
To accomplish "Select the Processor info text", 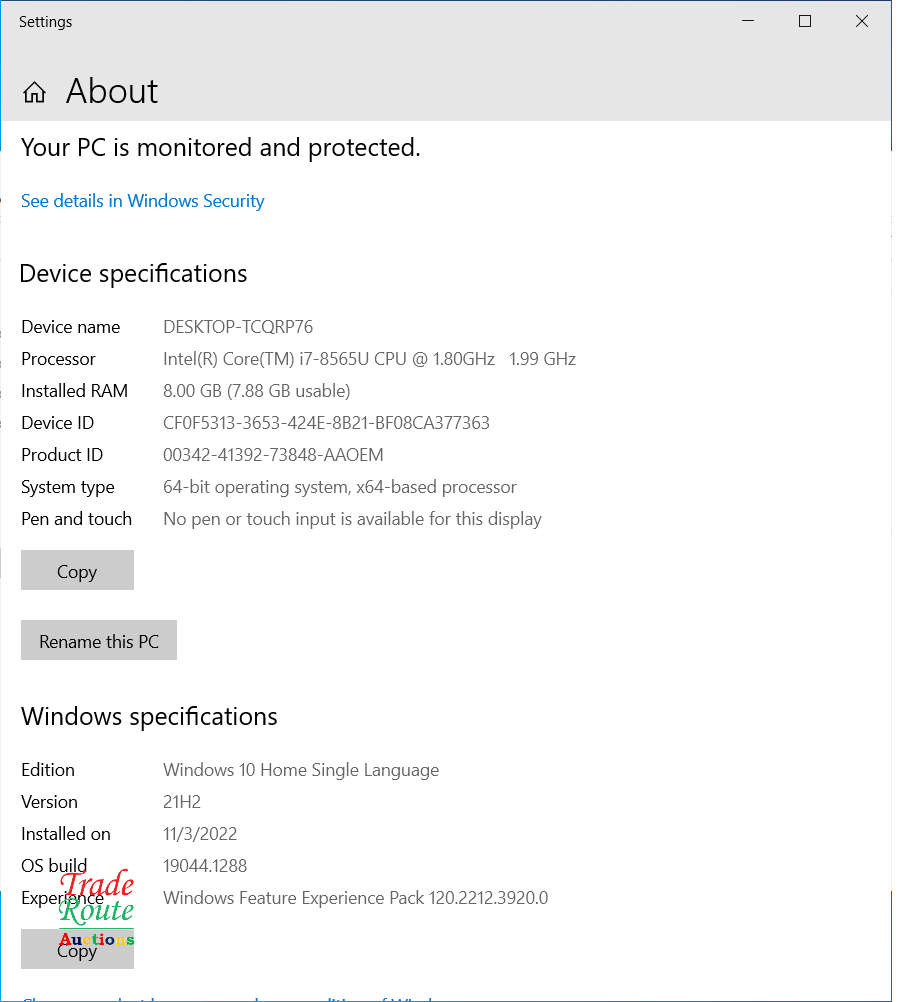I will tap(370, 359).
